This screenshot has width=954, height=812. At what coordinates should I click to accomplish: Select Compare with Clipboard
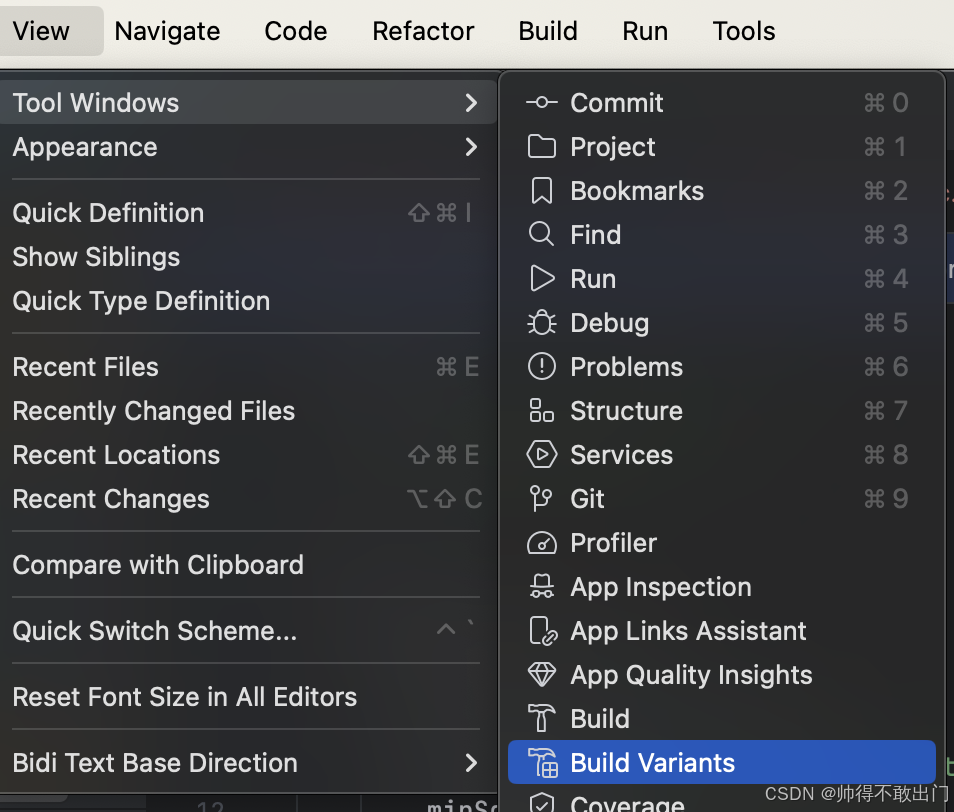tap(158, 565)
